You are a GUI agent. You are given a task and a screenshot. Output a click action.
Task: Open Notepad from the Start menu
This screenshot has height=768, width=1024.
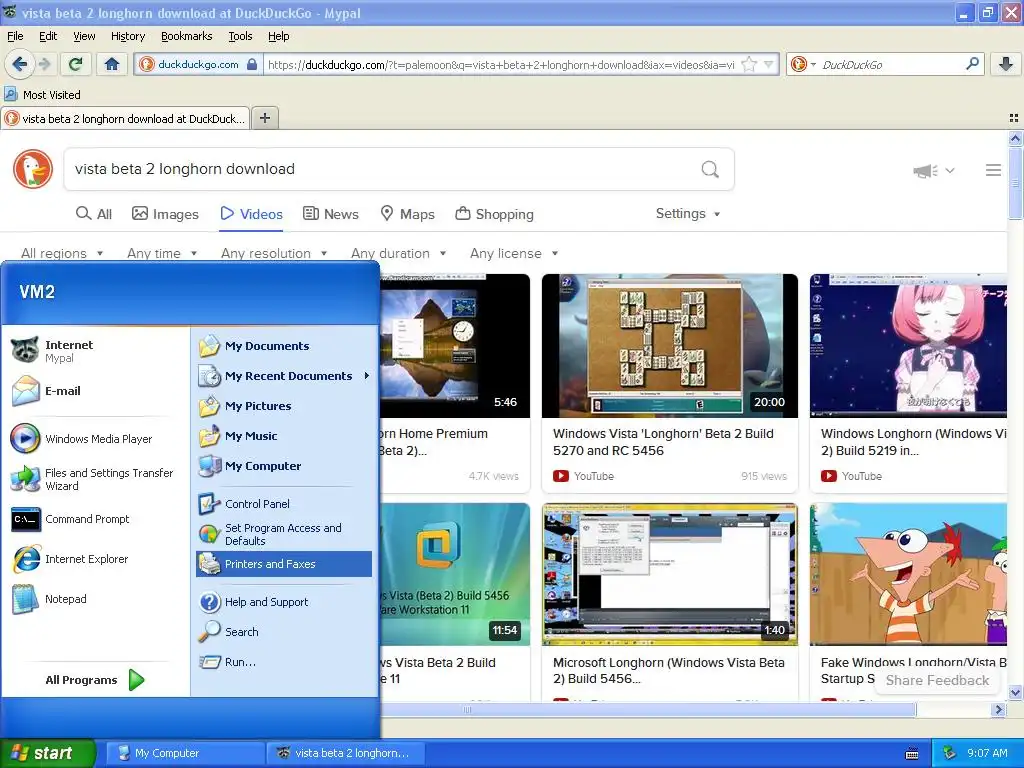(x=95, y=599)
